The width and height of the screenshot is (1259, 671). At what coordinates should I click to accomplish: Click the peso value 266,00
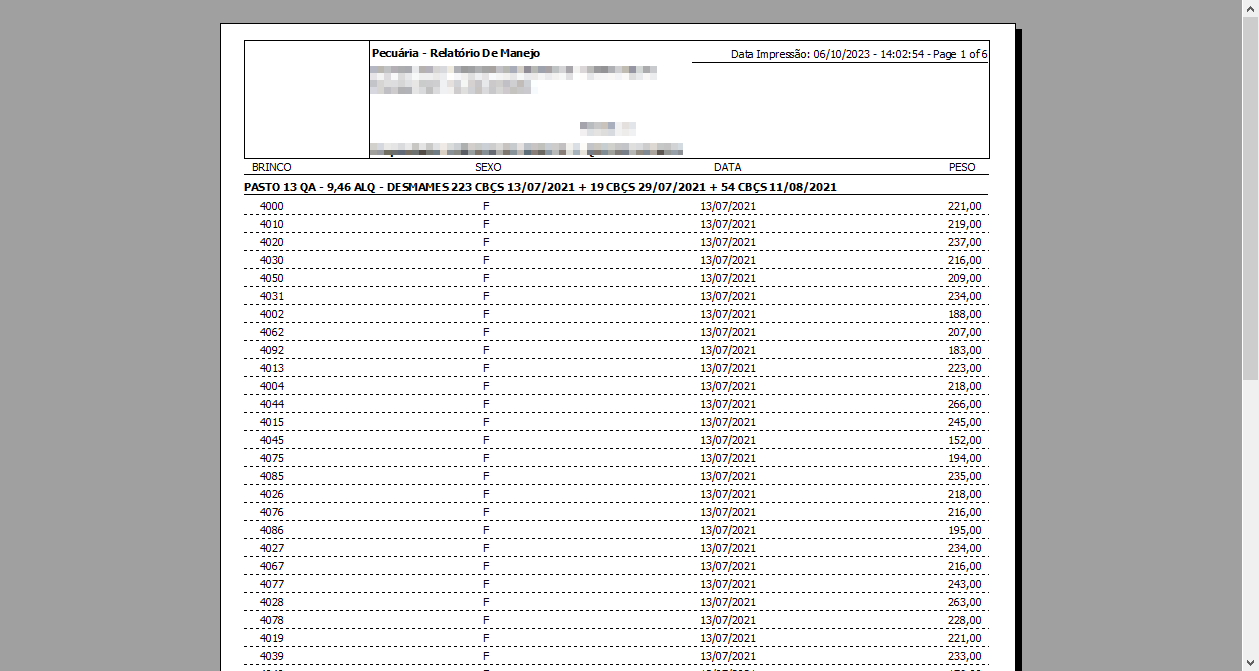pos(965,404)
